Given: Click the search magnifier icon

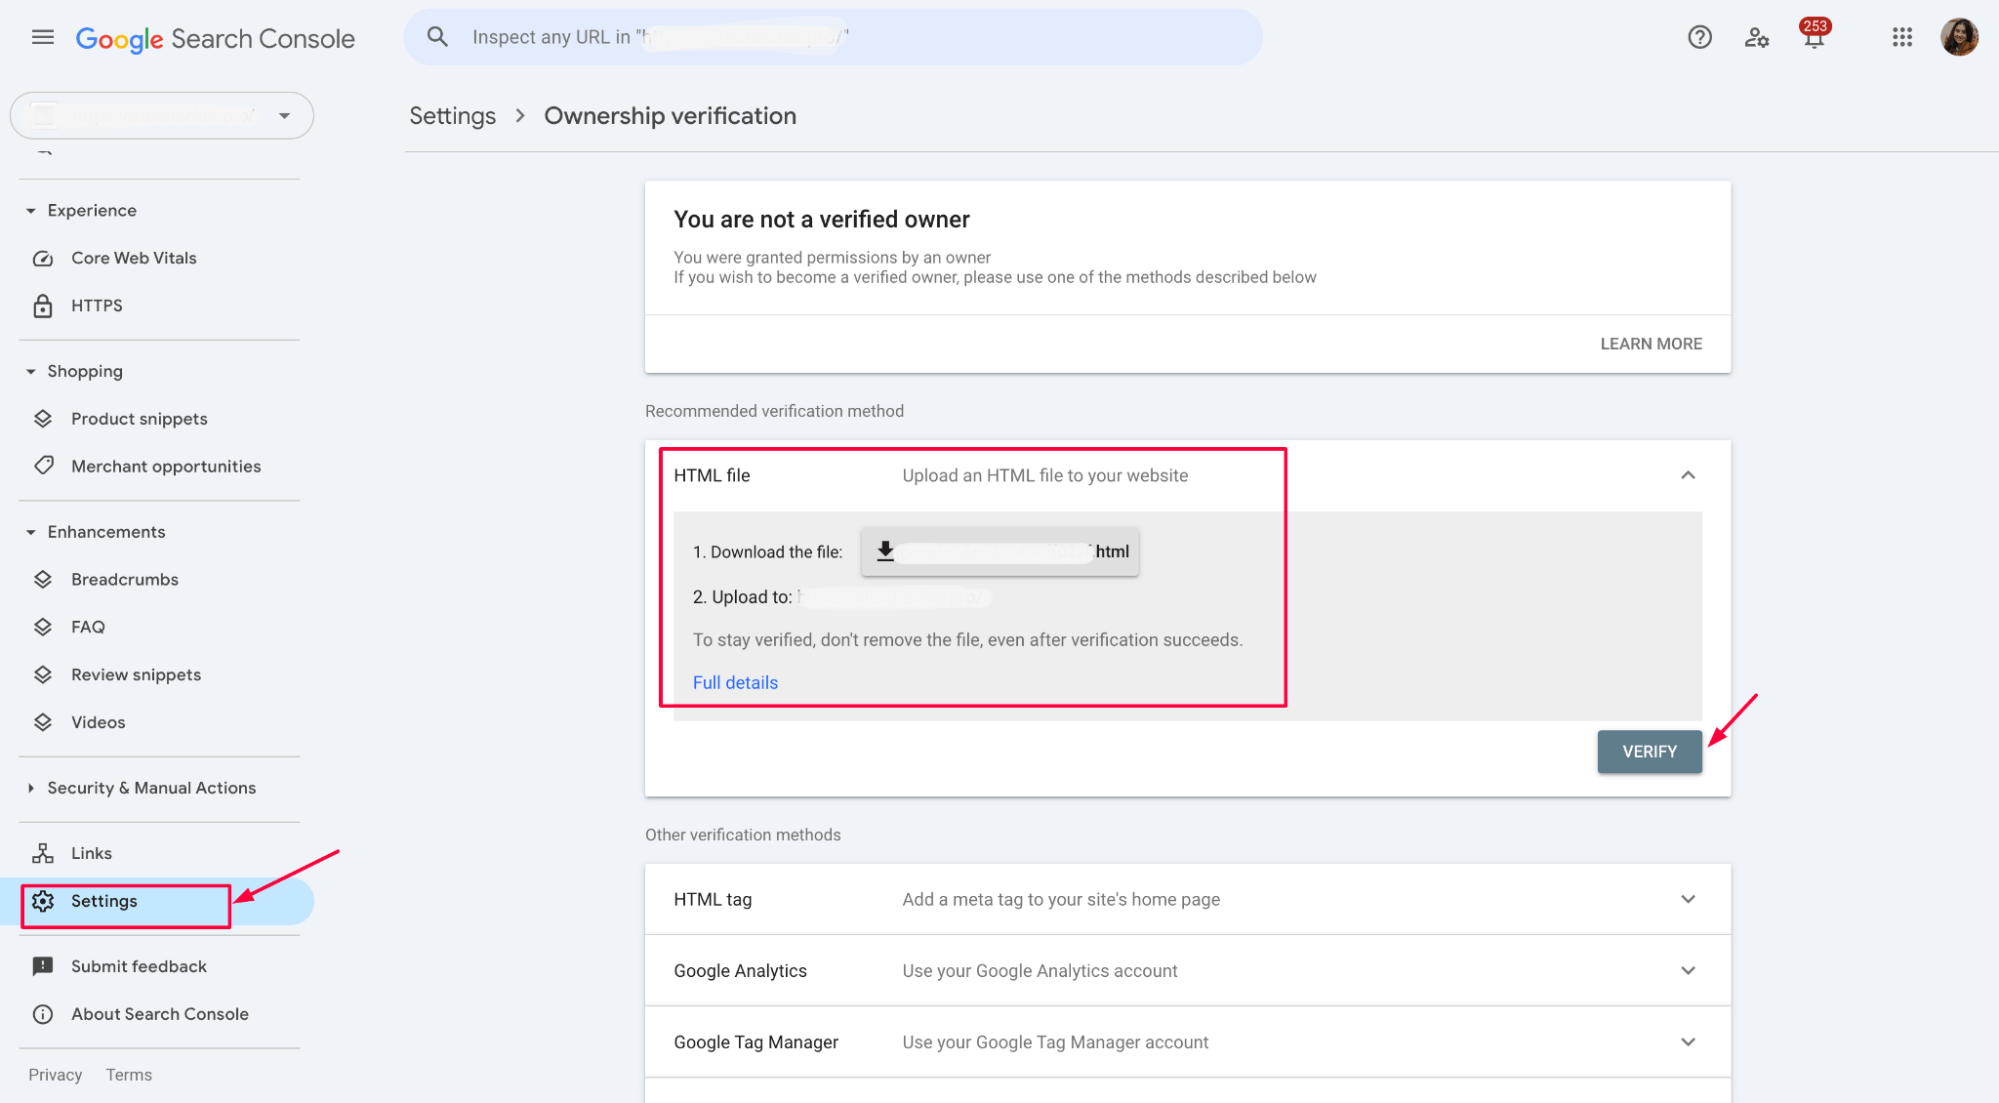Looking at the screenshot, I should pyautogui.click(x=437, y=37).
